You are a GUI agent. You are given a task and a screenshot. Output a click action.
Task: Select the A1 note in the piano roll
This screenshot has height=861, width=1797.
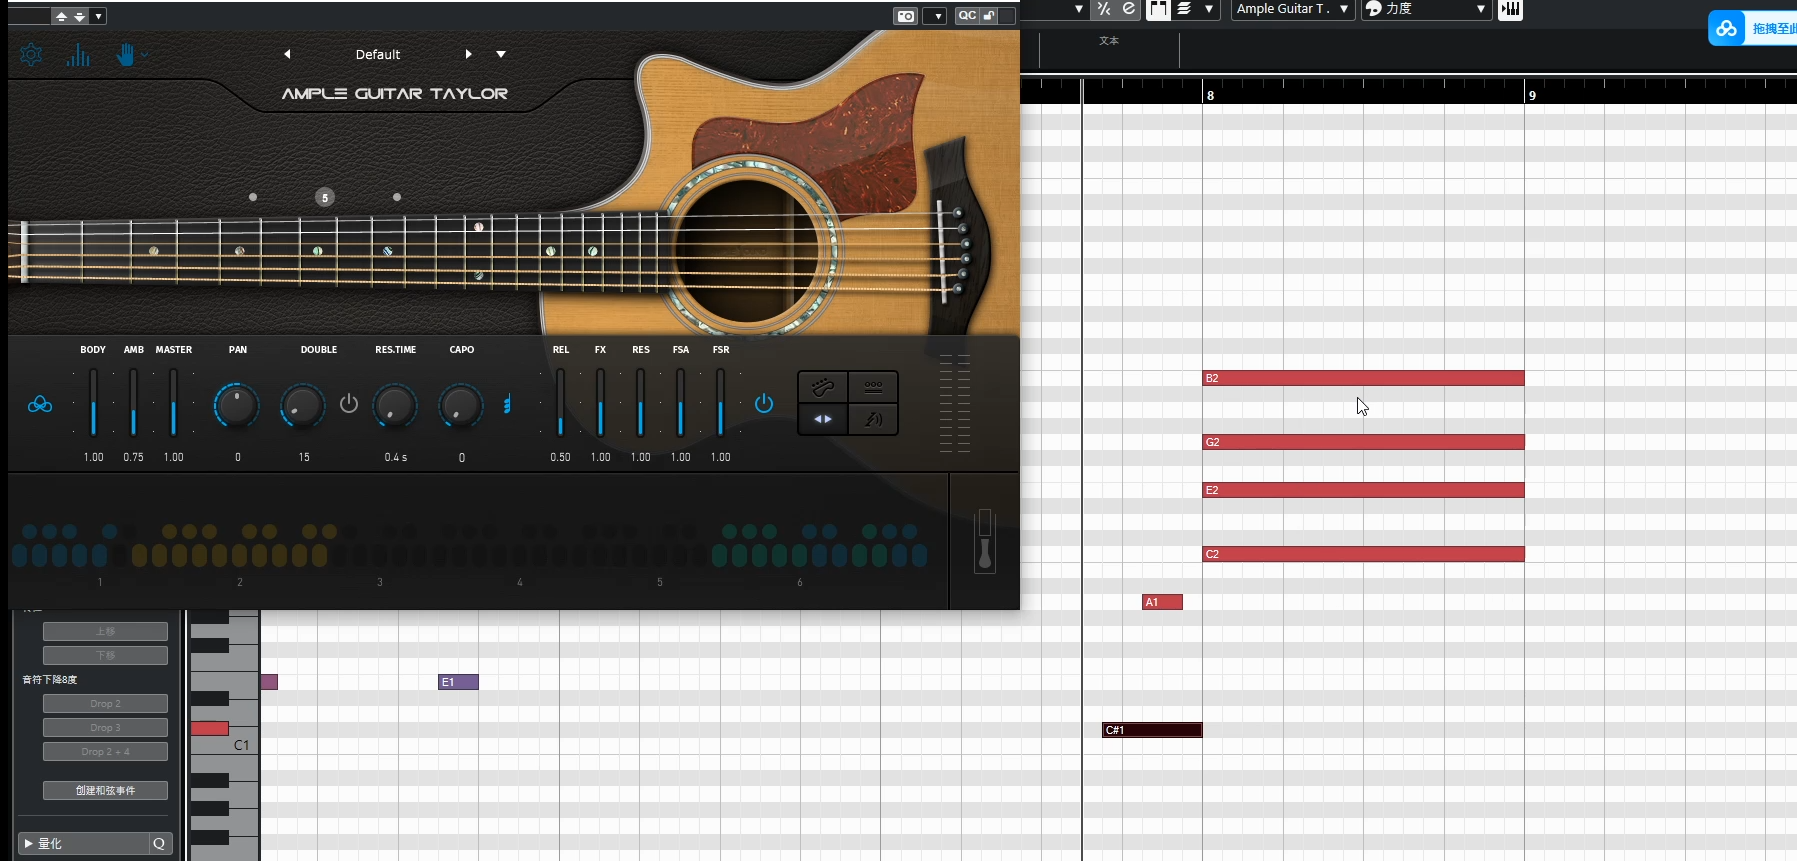pyautogui.click(x=1162, y=602)
